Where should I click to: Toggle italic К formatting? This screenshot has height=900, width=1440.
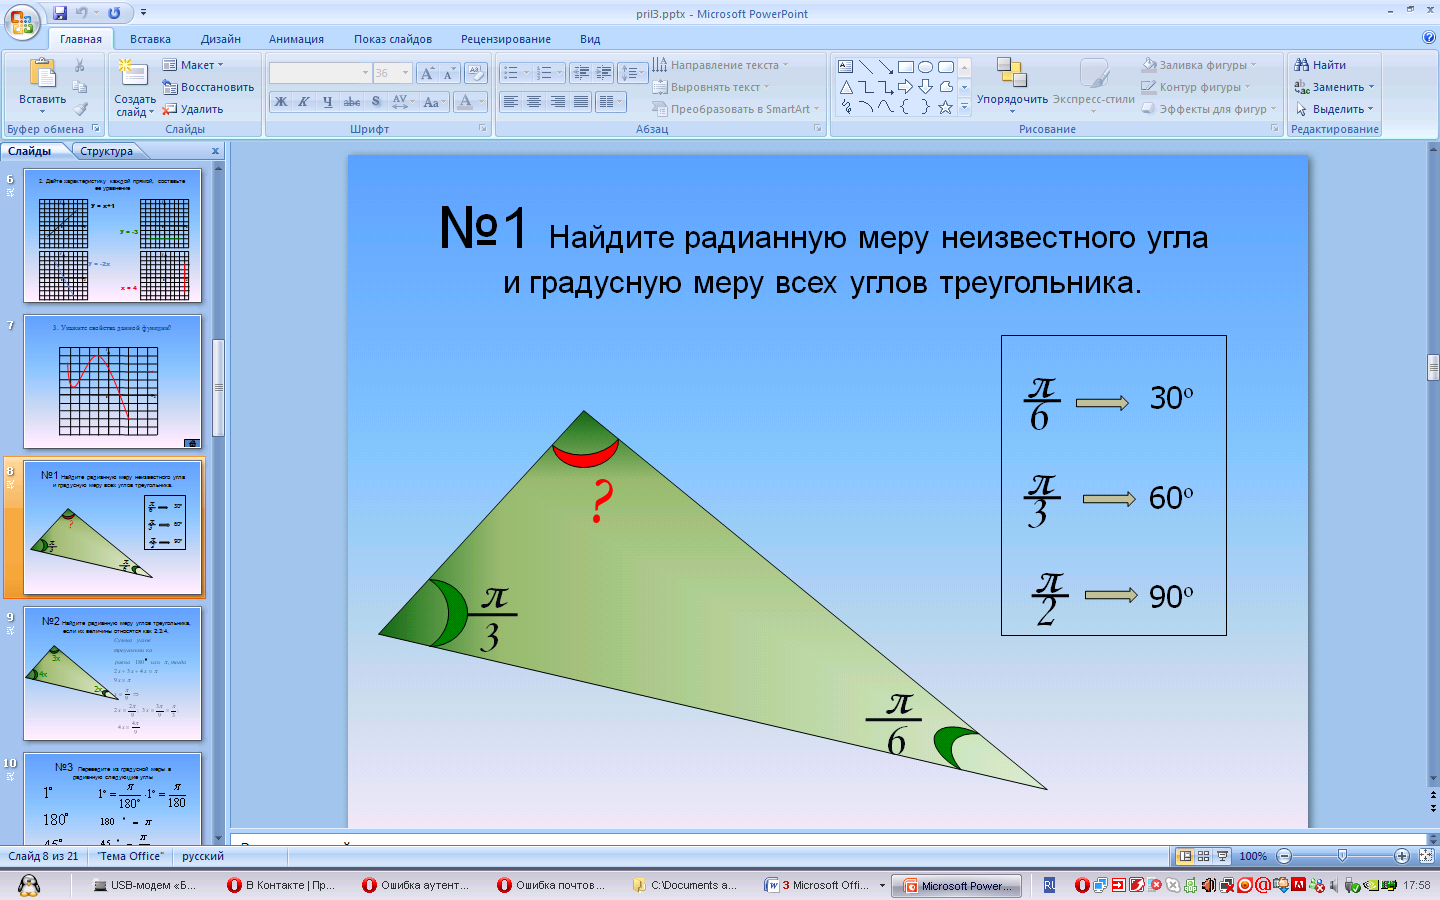coord(304,102)
